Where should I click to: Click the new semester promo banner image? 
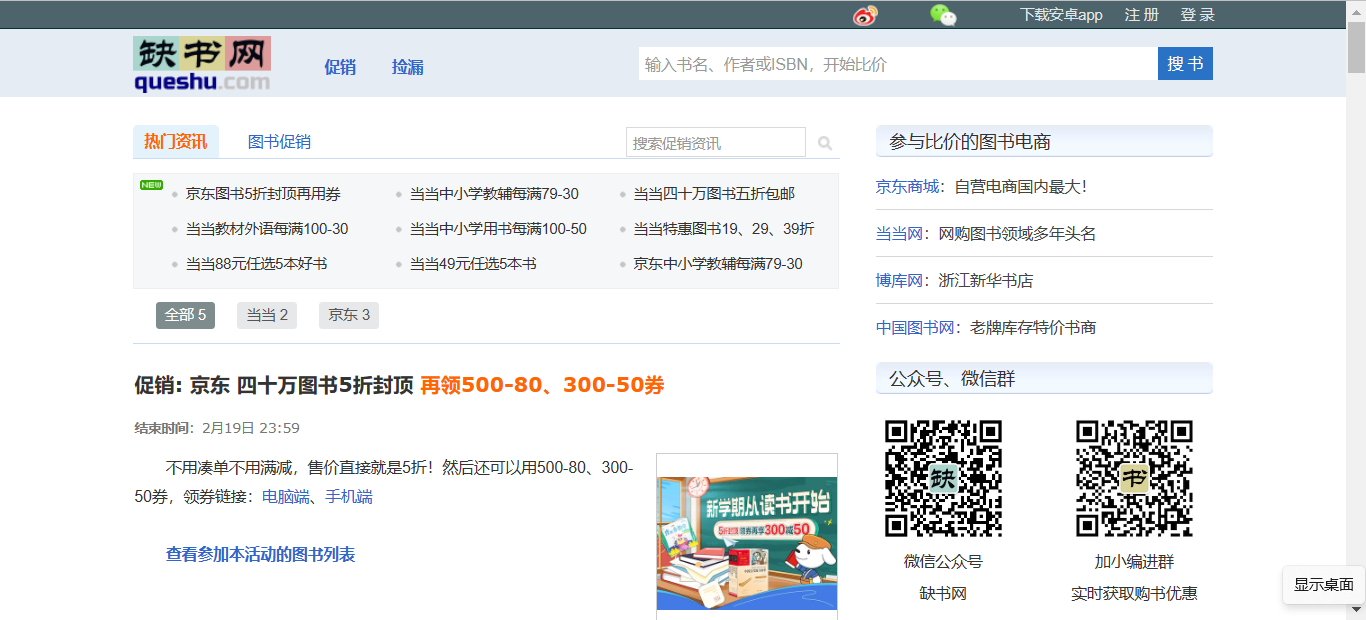click(747, 542)
